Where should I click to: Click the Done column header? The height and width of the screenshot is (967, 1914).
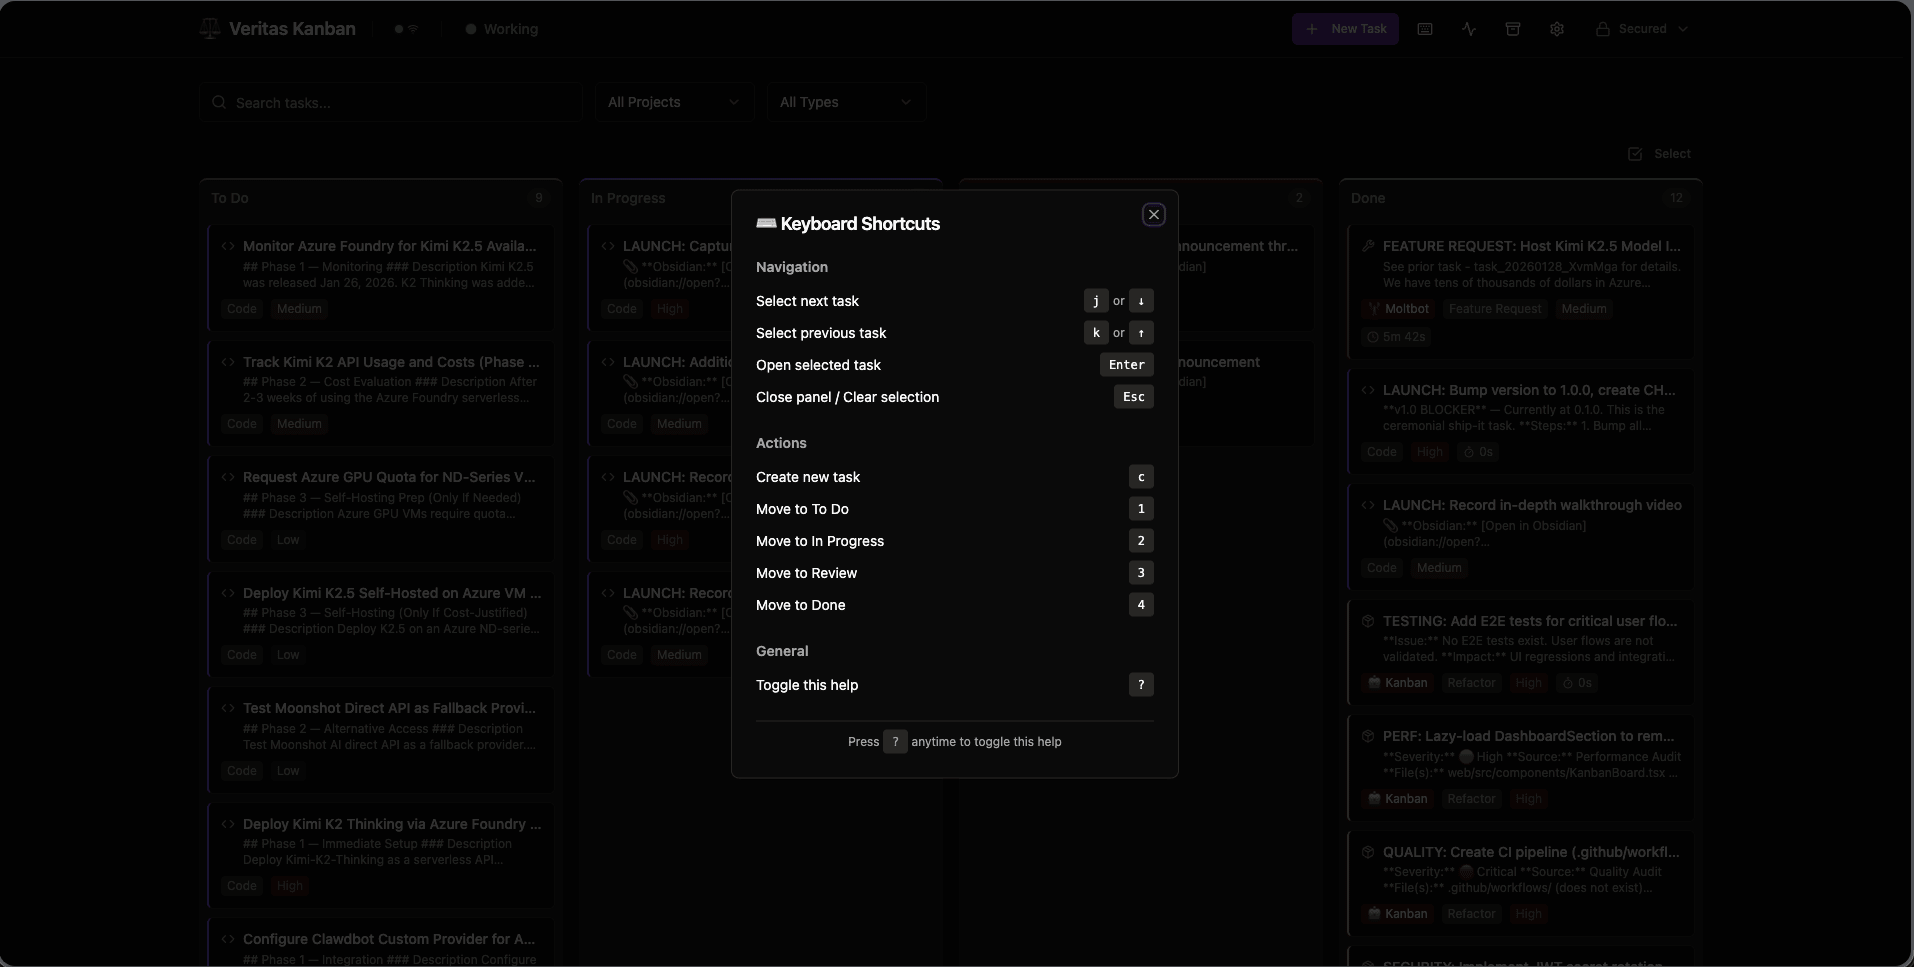1367,198
